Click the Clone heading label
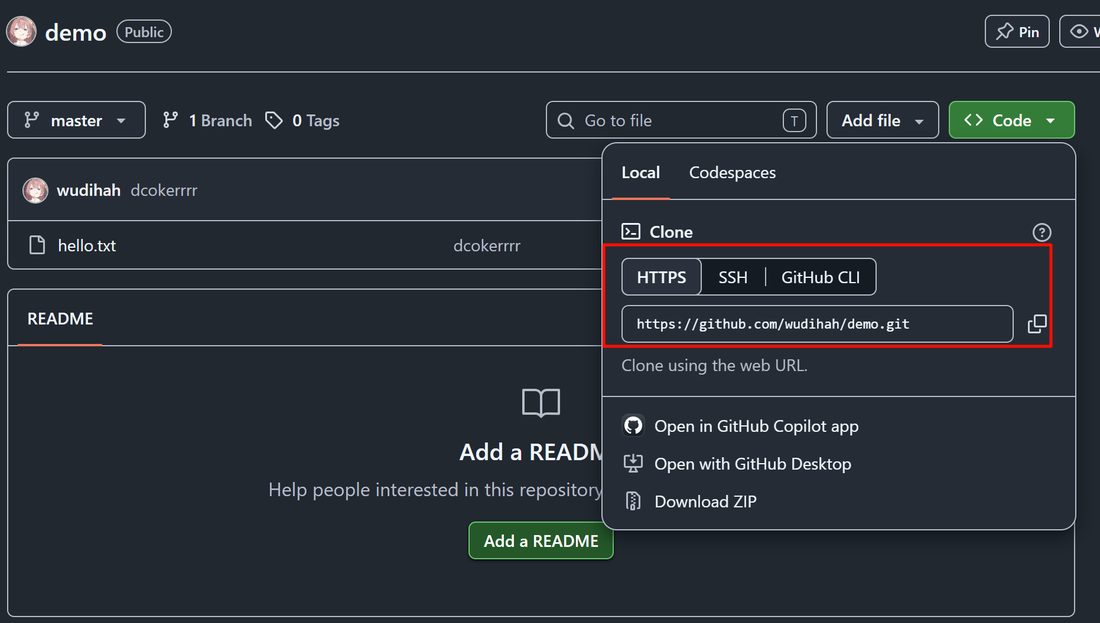 [x=671, y=232]
